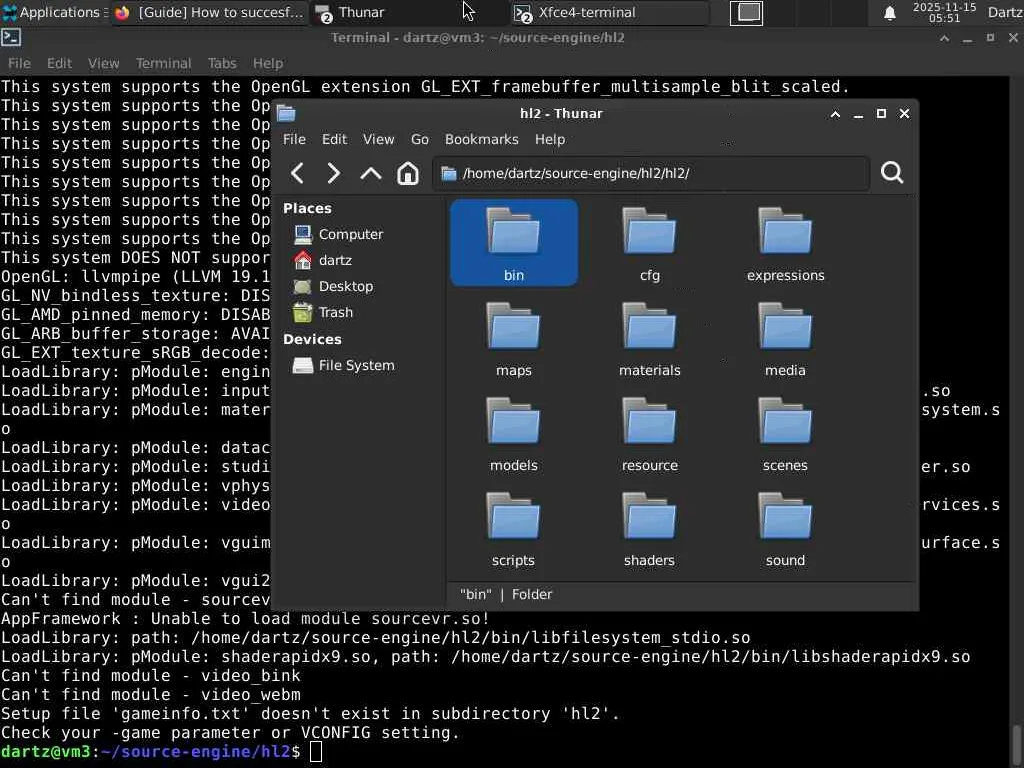
Task: Select the bin folder
Action: point(513,243)
